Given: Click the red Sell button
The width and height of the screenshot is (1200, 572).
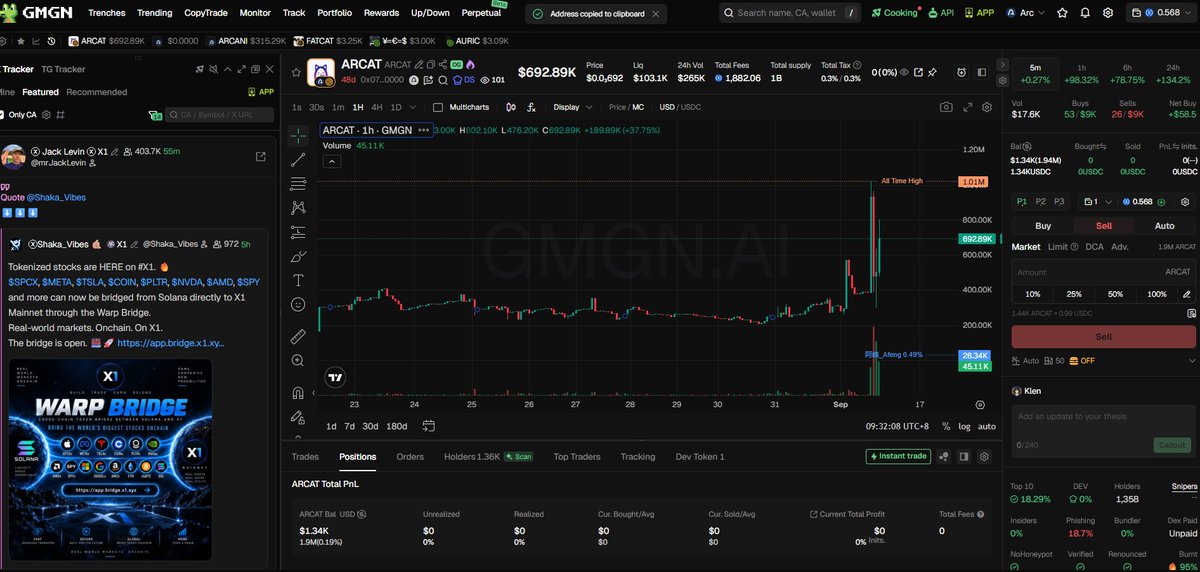Looking at the screenshot, I should [x=1104, y=337].
